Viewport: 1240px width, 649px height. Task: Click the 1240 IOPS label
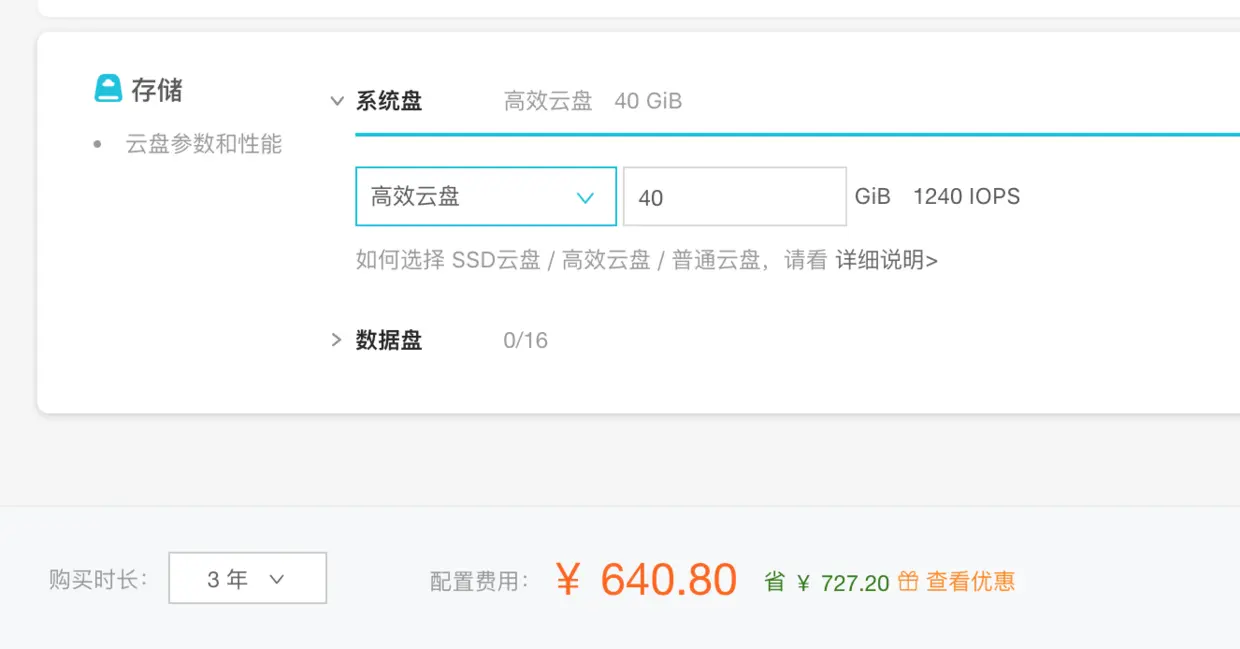[x=965, y=196]
